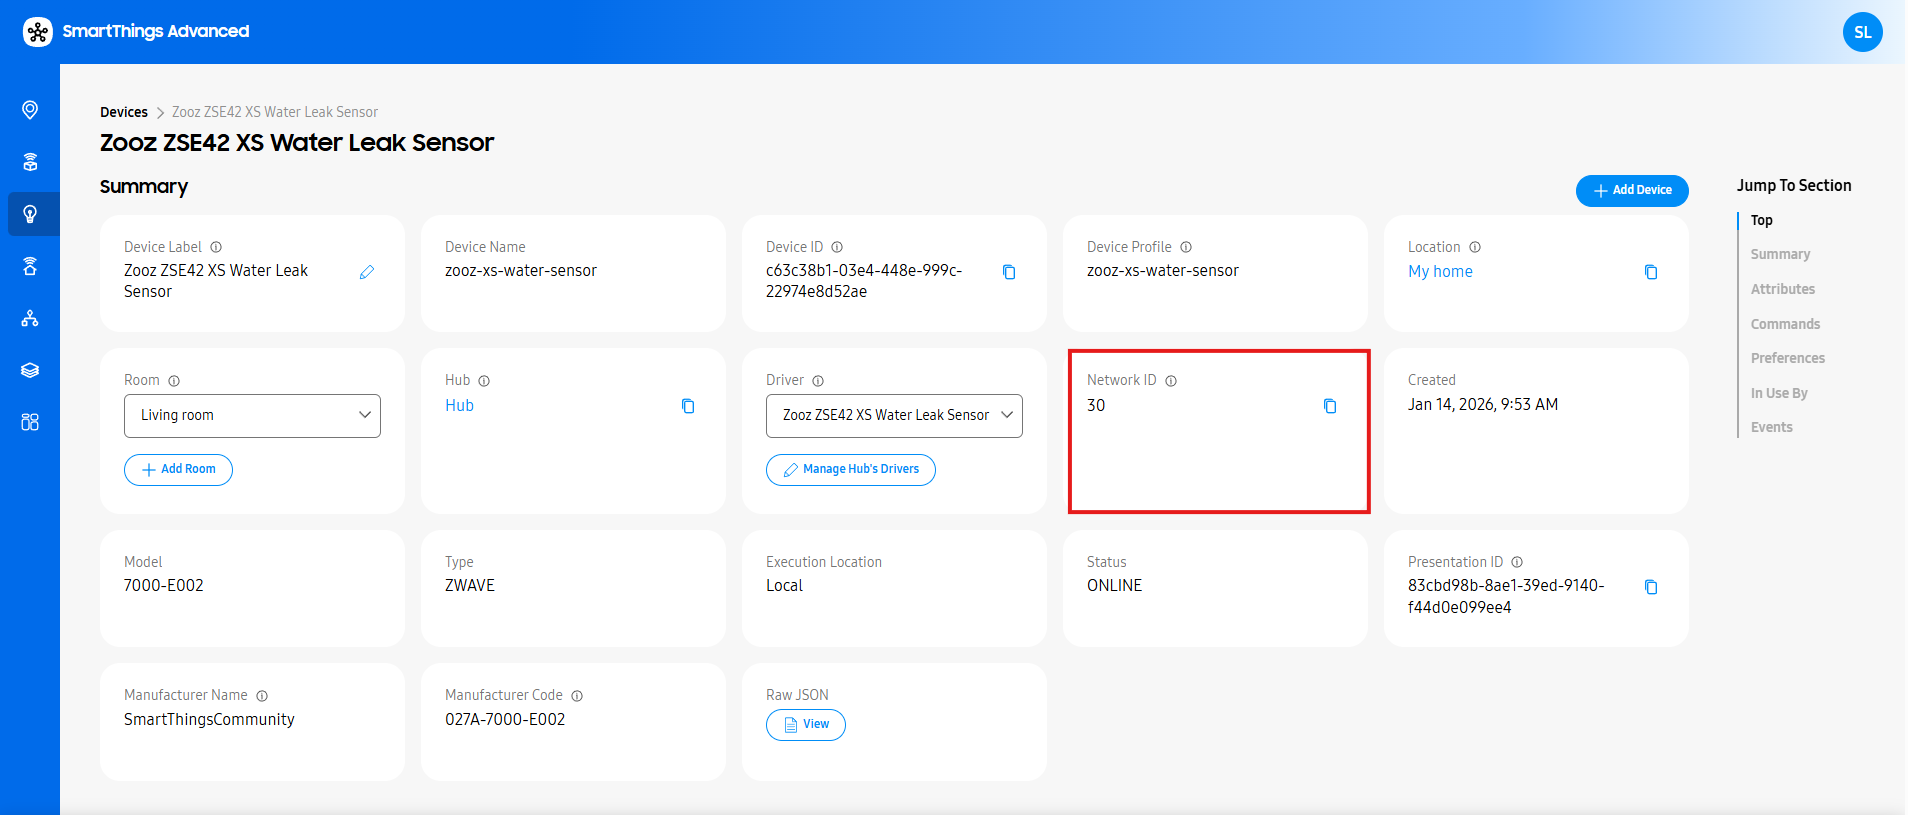Copy the Presentation ID value
This screenshot has height=815, width=1908.
tap(1651, 587)
